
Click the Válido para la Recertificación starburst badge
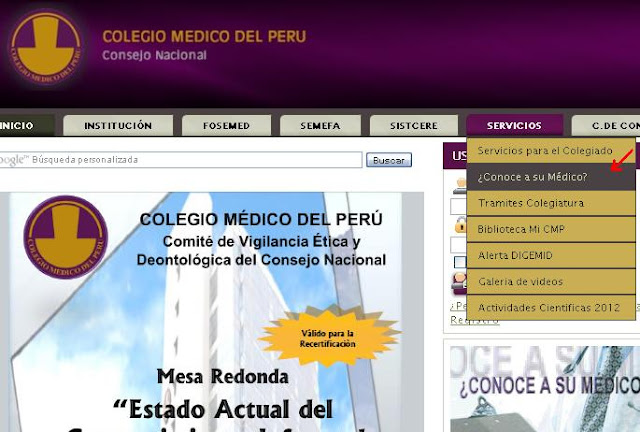tap(328, 338)
